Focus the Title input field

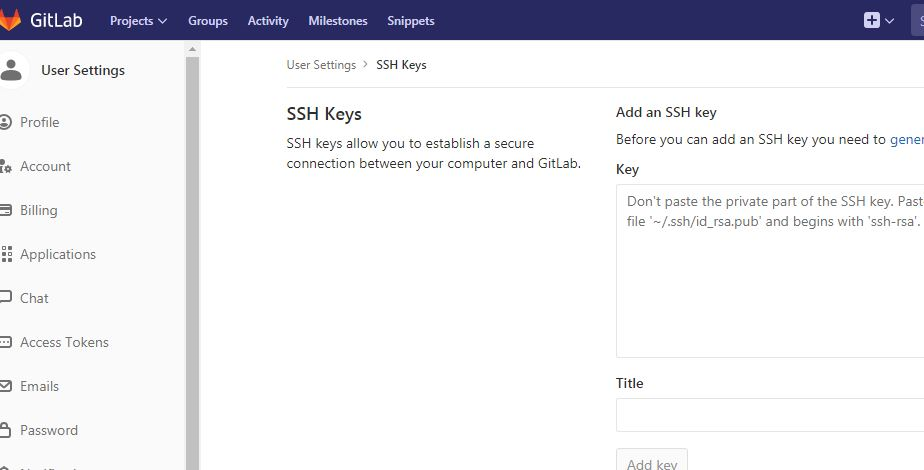[770, 415]
